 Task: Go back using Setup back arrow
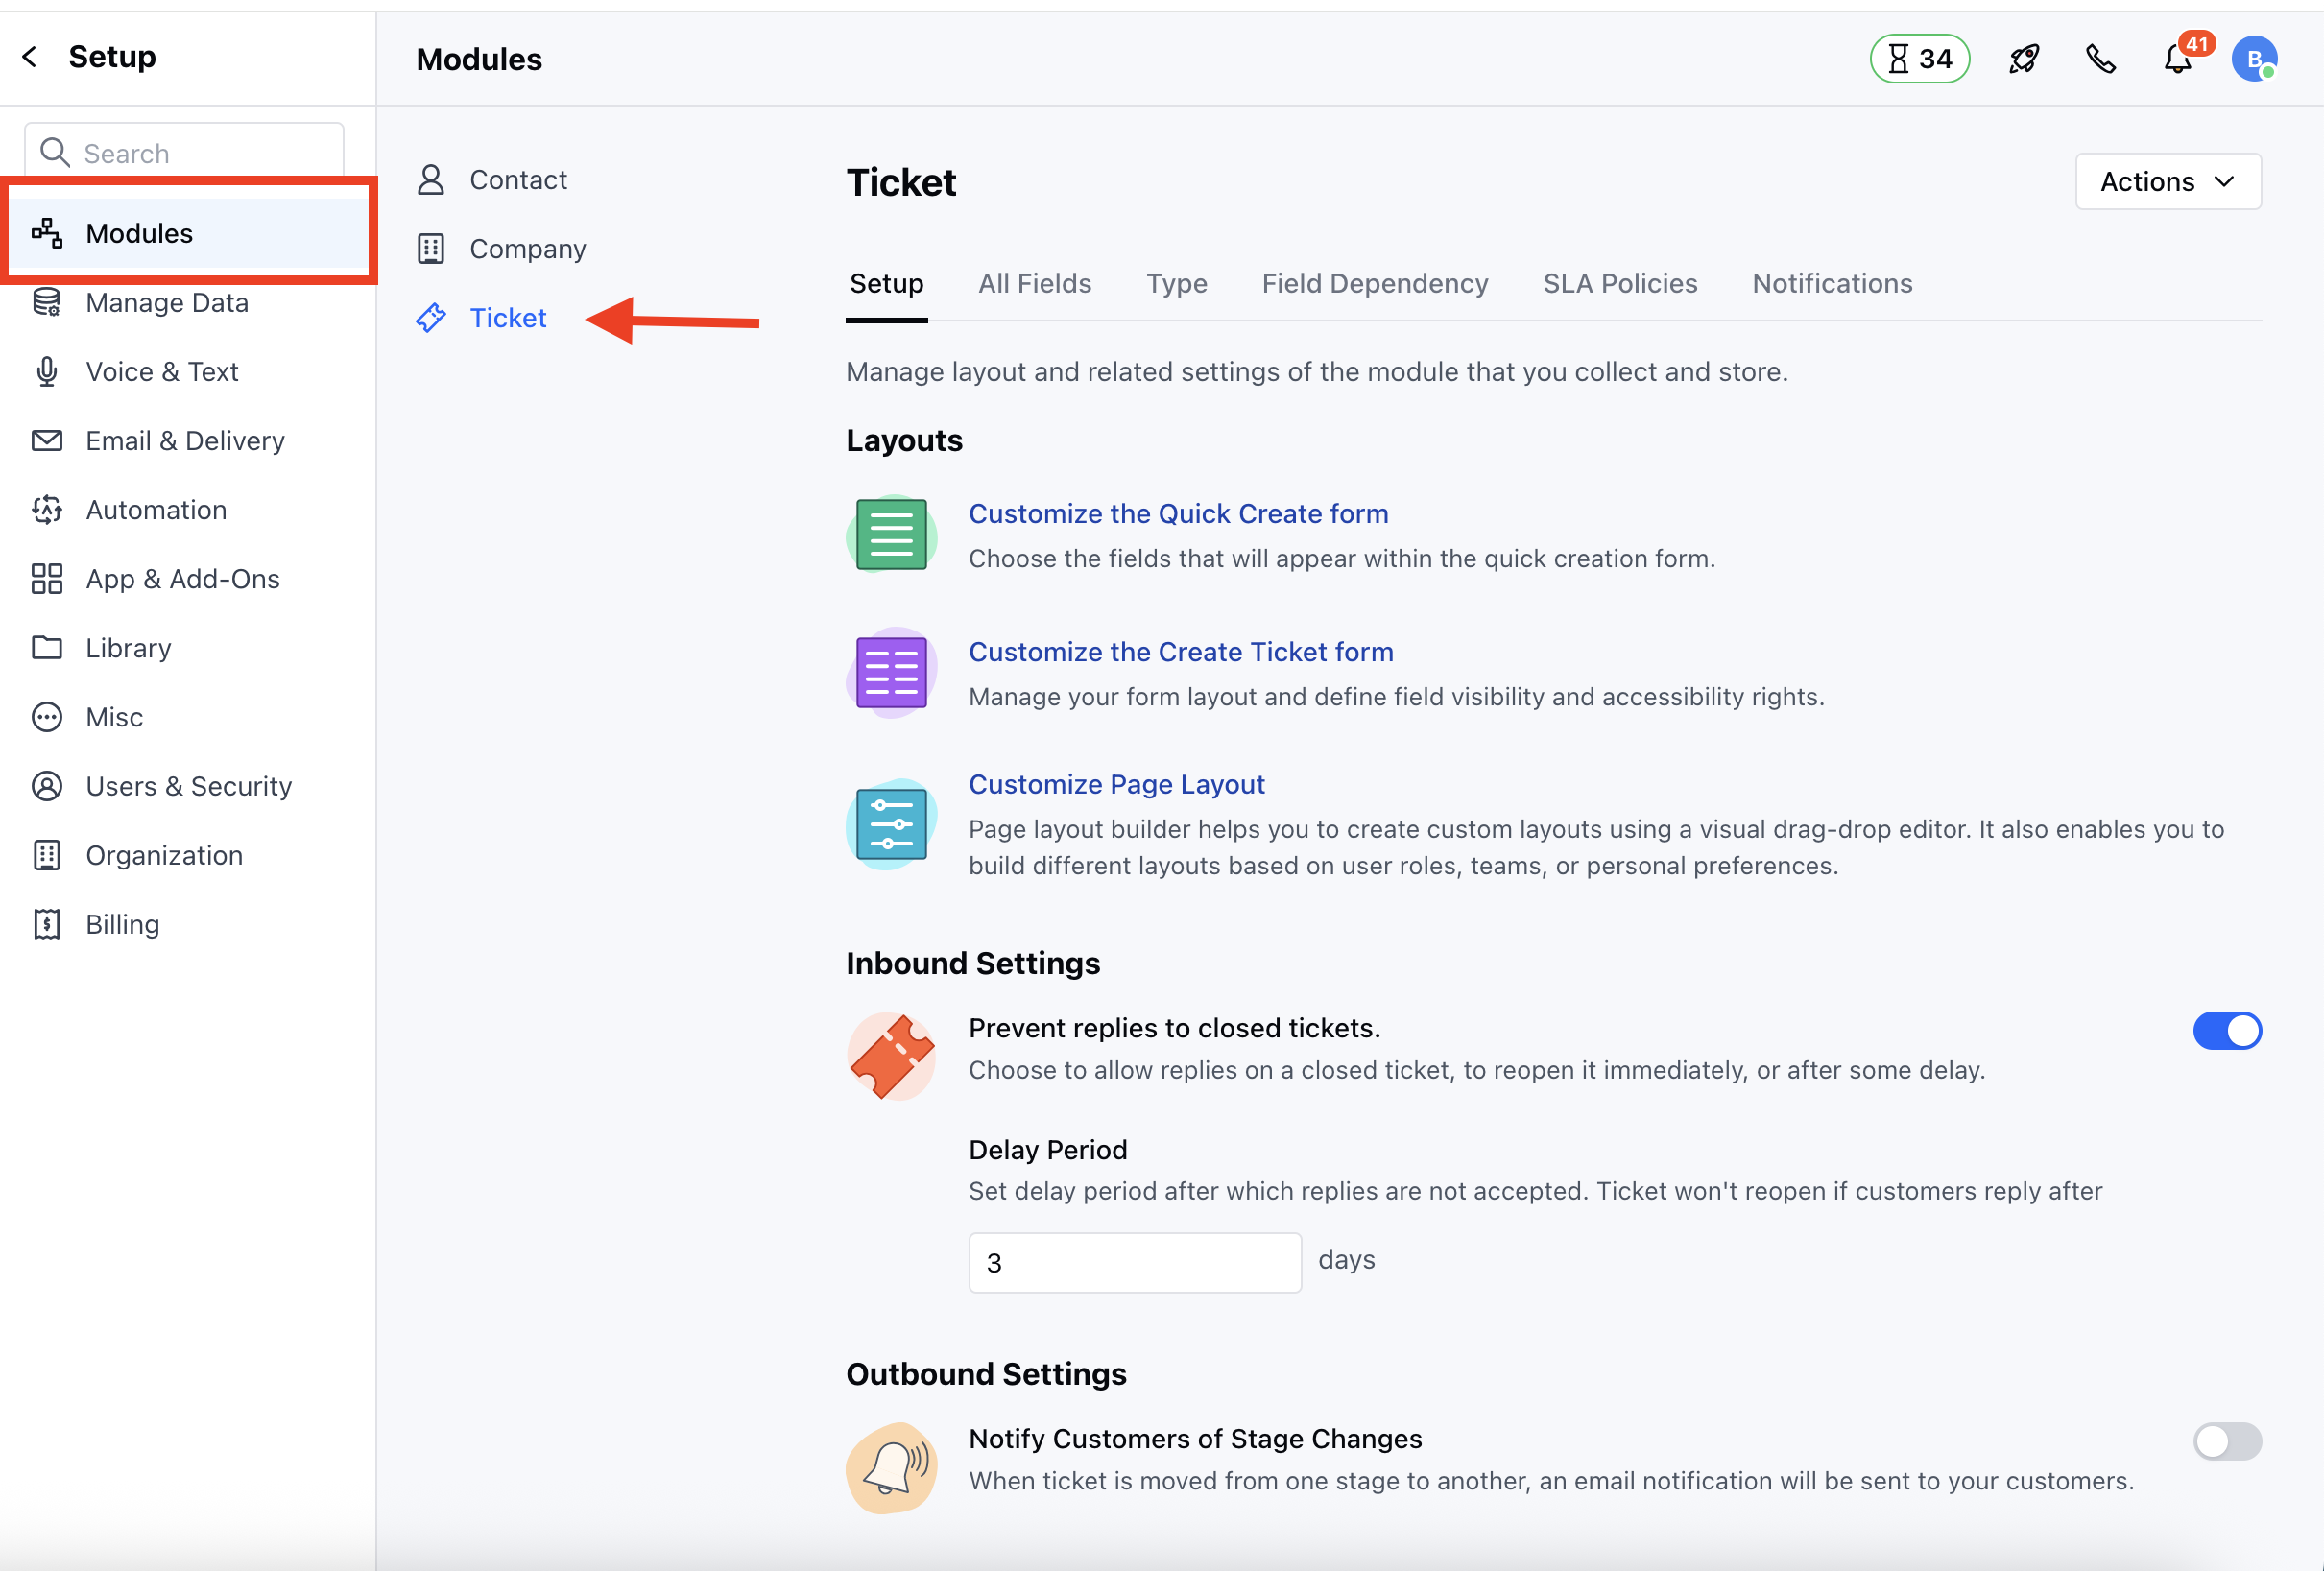pyautogui.click(x=30, y=57)
